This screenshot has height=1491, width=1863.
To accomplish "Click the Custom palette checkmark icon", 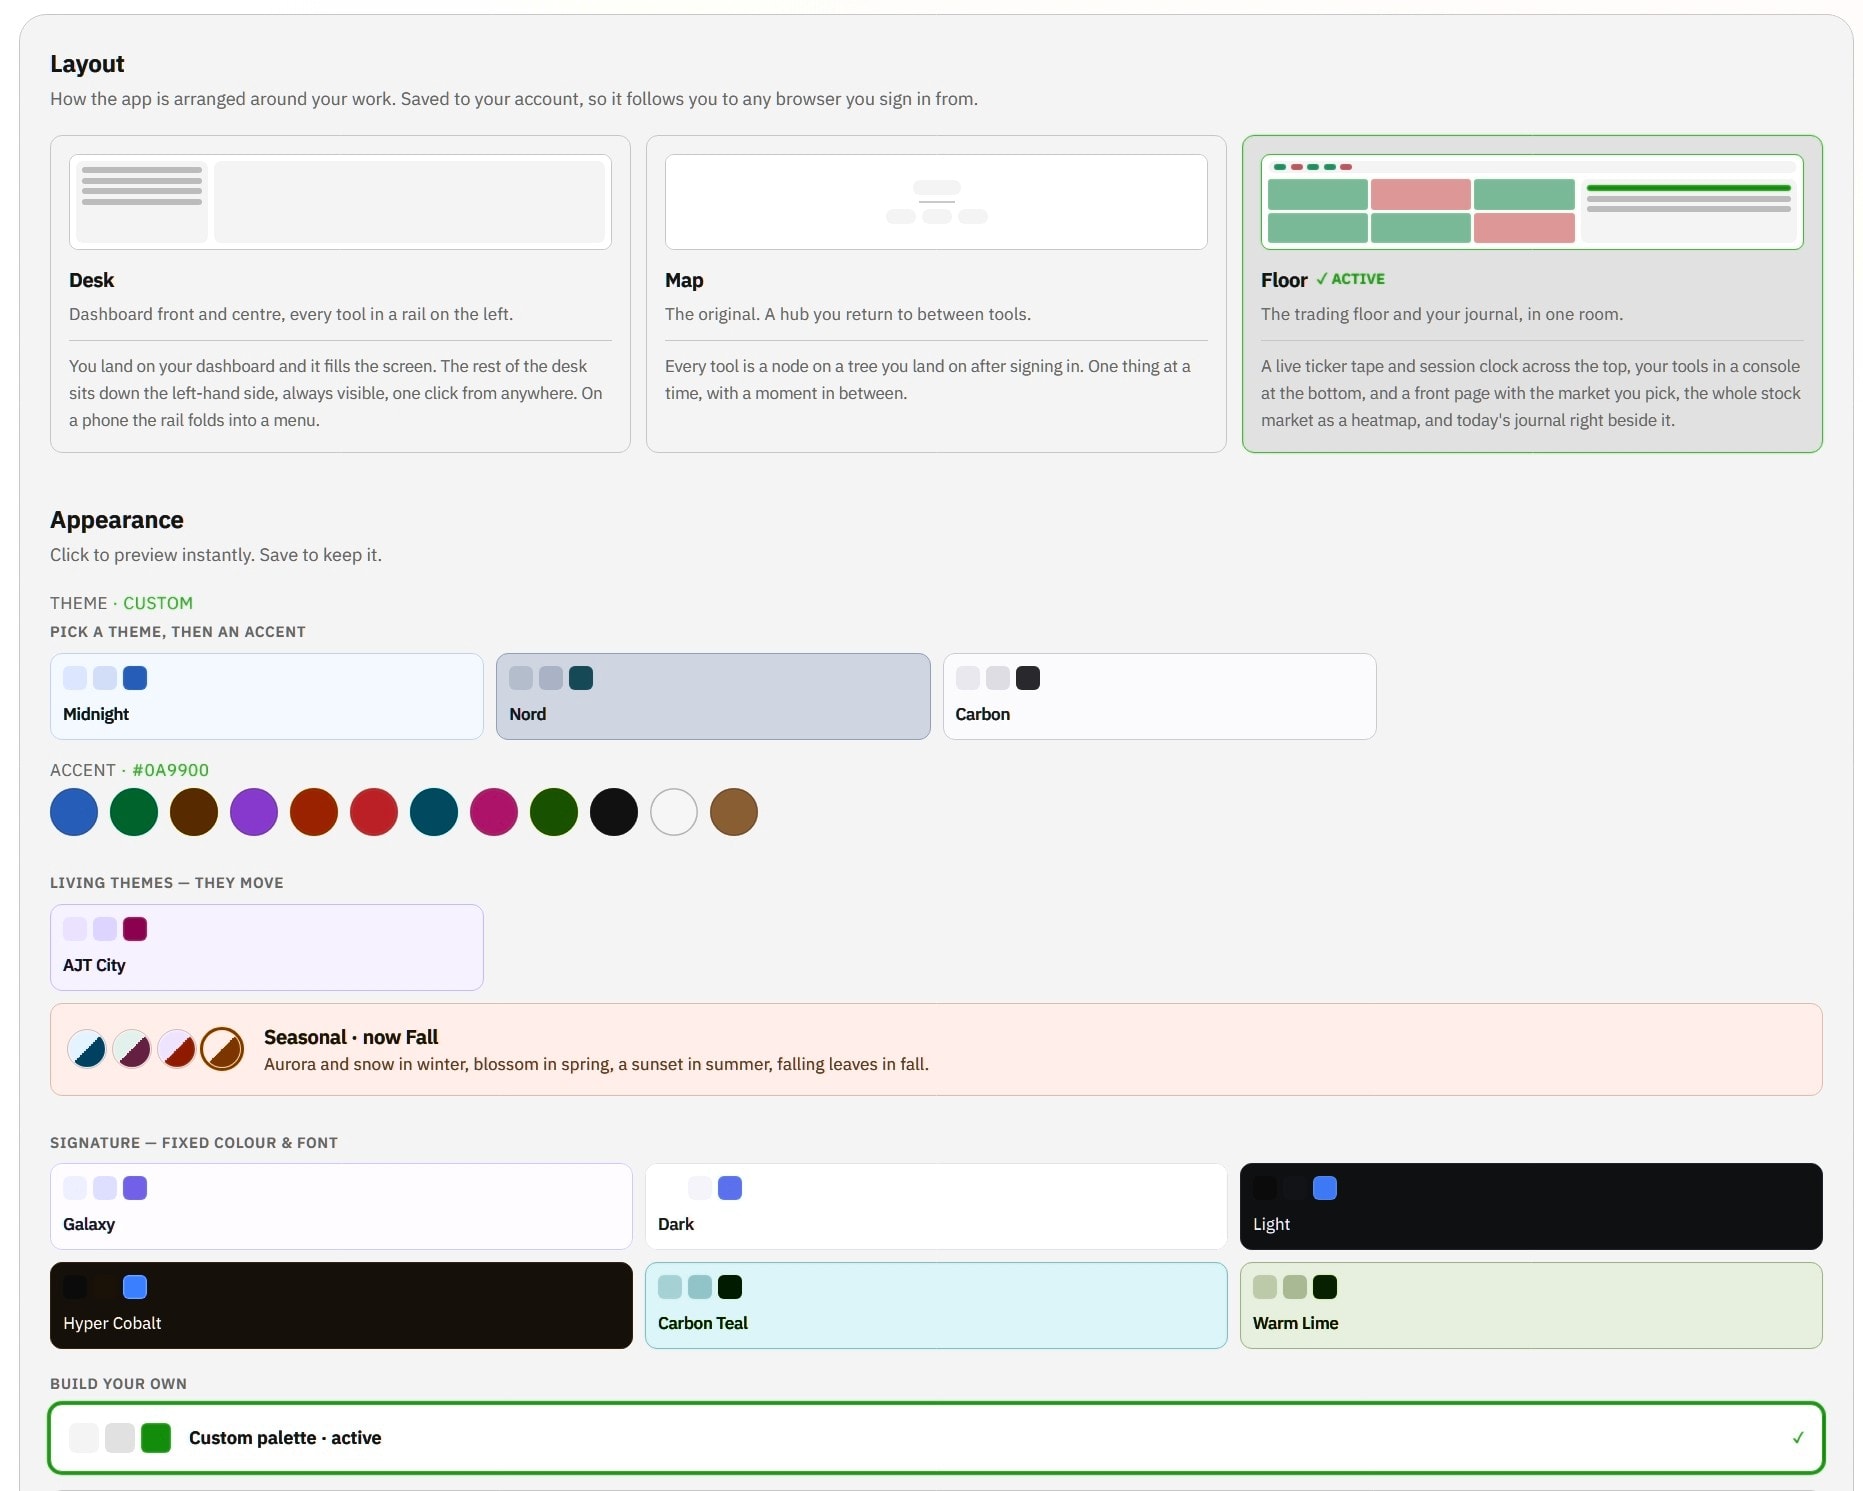I will click(1798, 1438).
